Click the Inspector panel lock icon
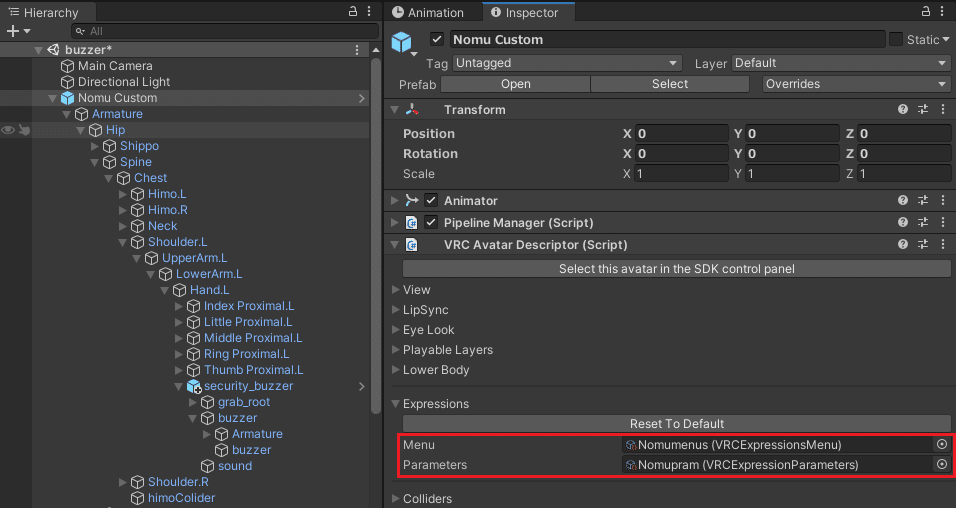This screenshot has height=508, width=956. click(926, 12)
